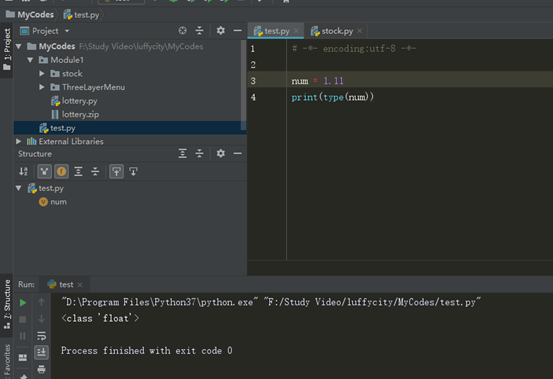
Task: Select test.py in project tree
Action: point(130,128)
